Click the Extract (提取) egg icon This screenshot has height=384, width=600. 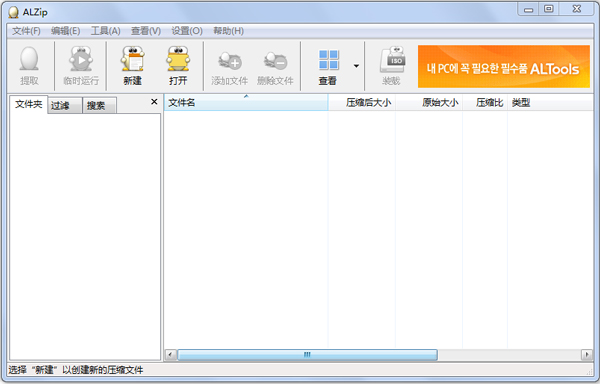tap(29, 59)
